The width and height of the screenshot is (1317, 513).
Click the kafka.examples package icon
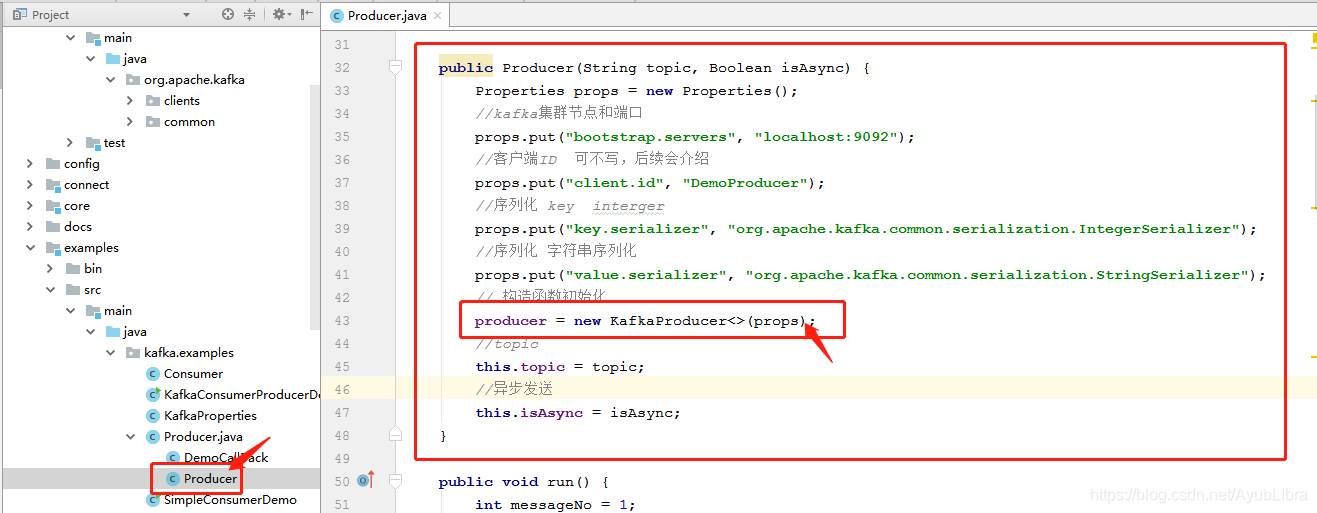coord(133,353)
